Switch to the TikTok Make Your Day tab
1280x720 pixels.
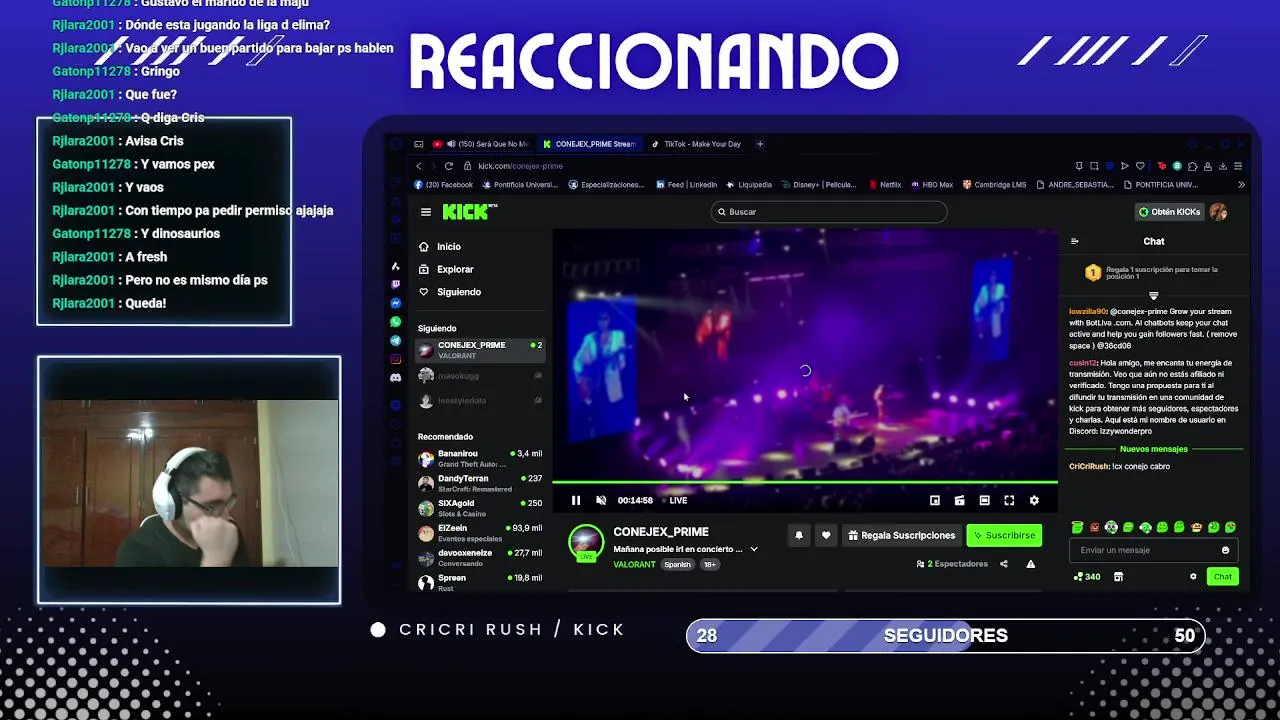[x=697, y=144]
